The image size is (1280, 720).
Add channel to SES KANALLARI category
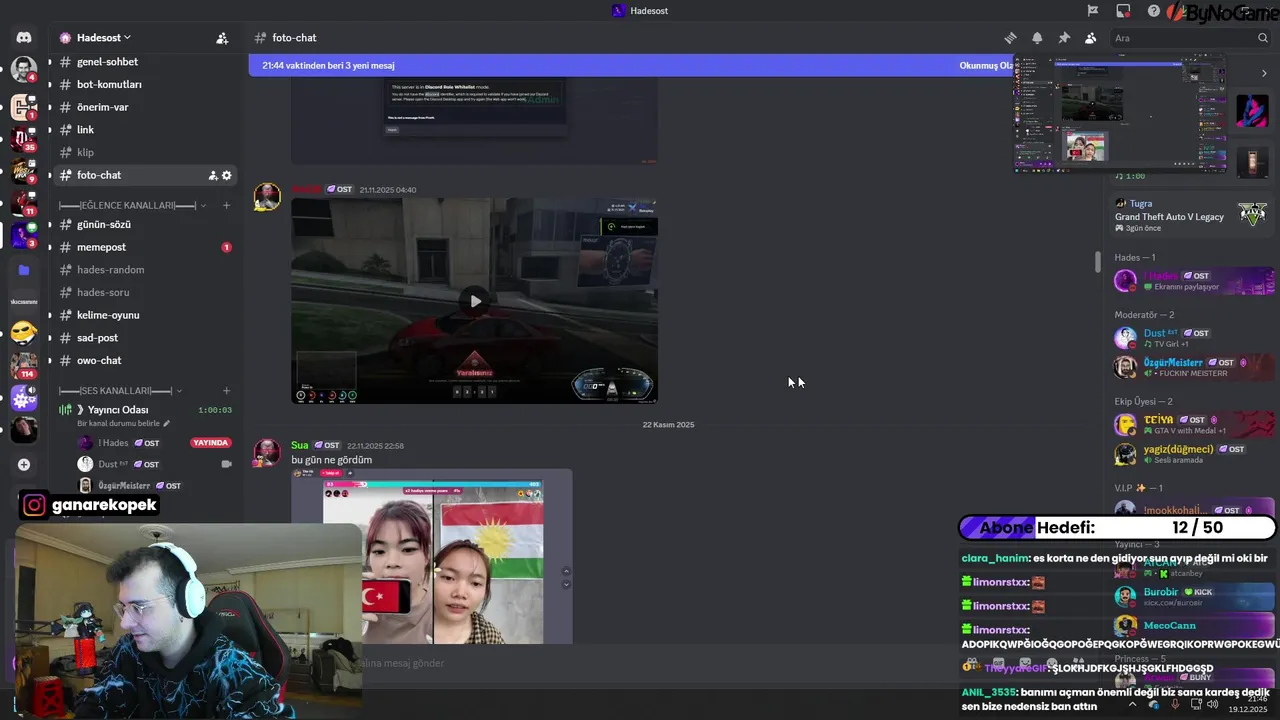pos(226,390)
